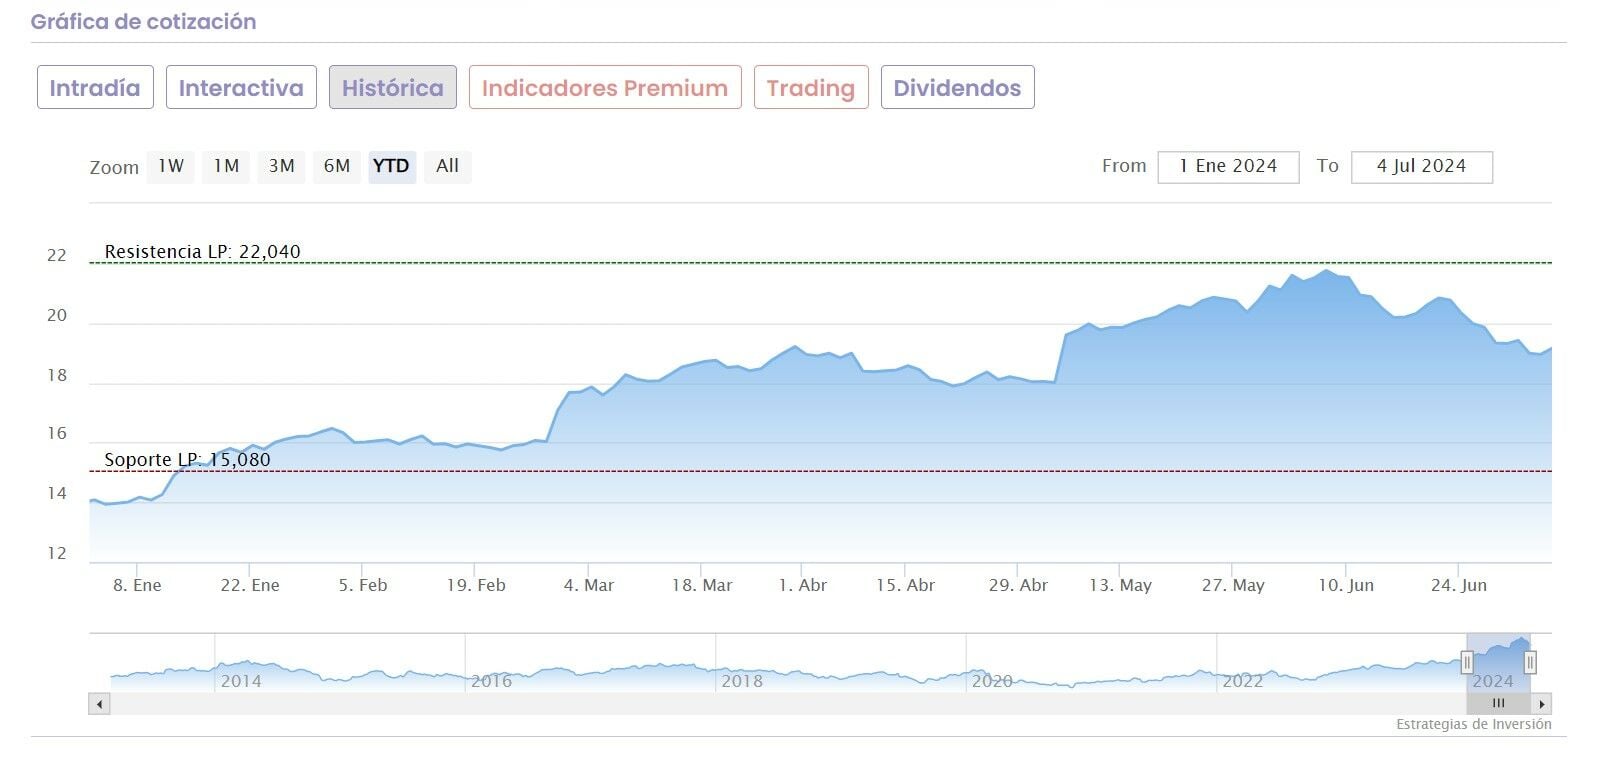1617x763 pixels.
Task: Click the navigator scrollbar thumb grip
Action: point(1498,704)
